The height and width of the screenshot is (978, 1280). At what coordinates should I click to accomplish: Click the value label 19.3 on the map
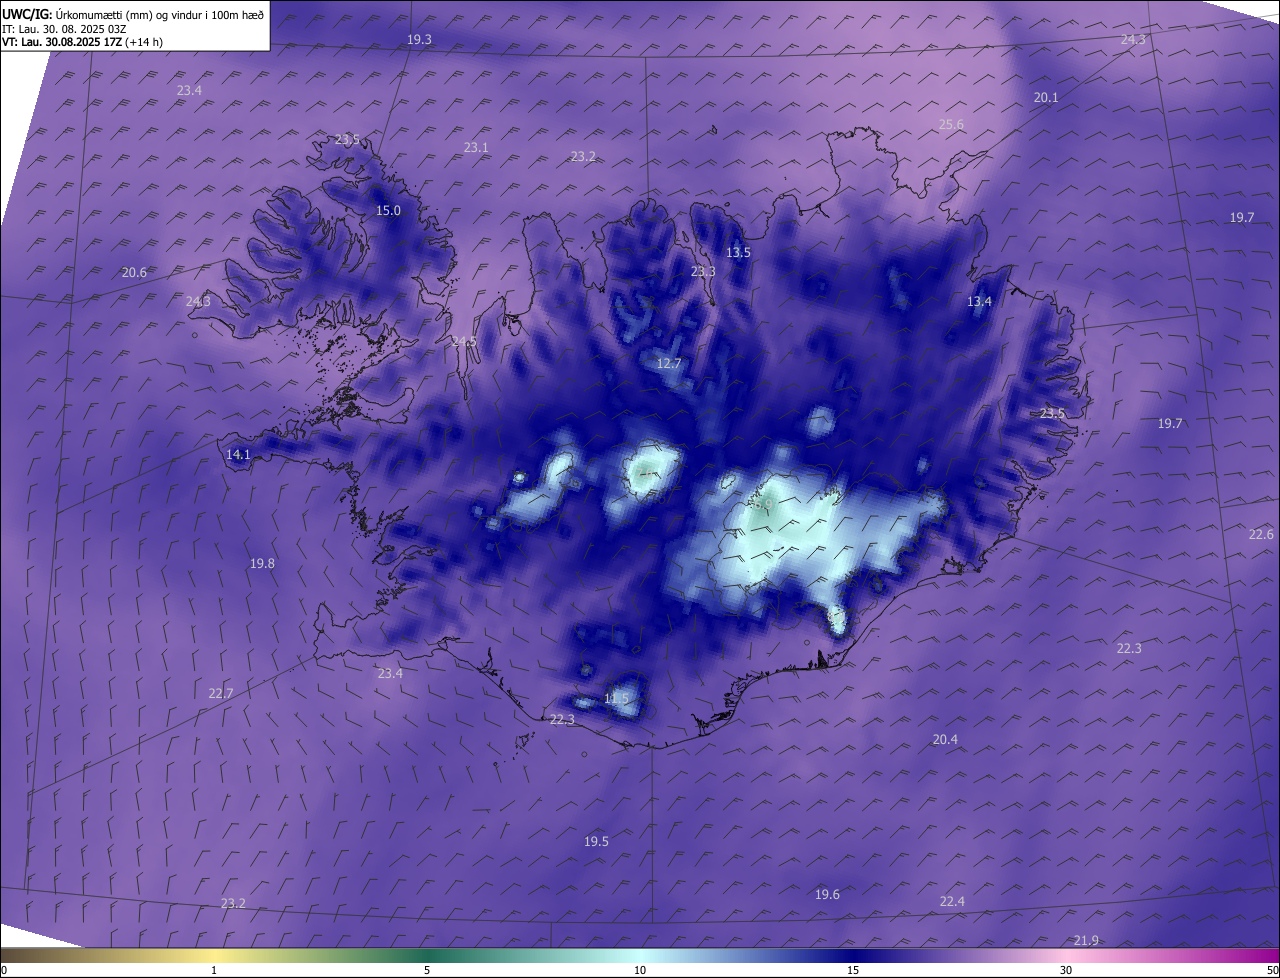(x=419, y=39)
